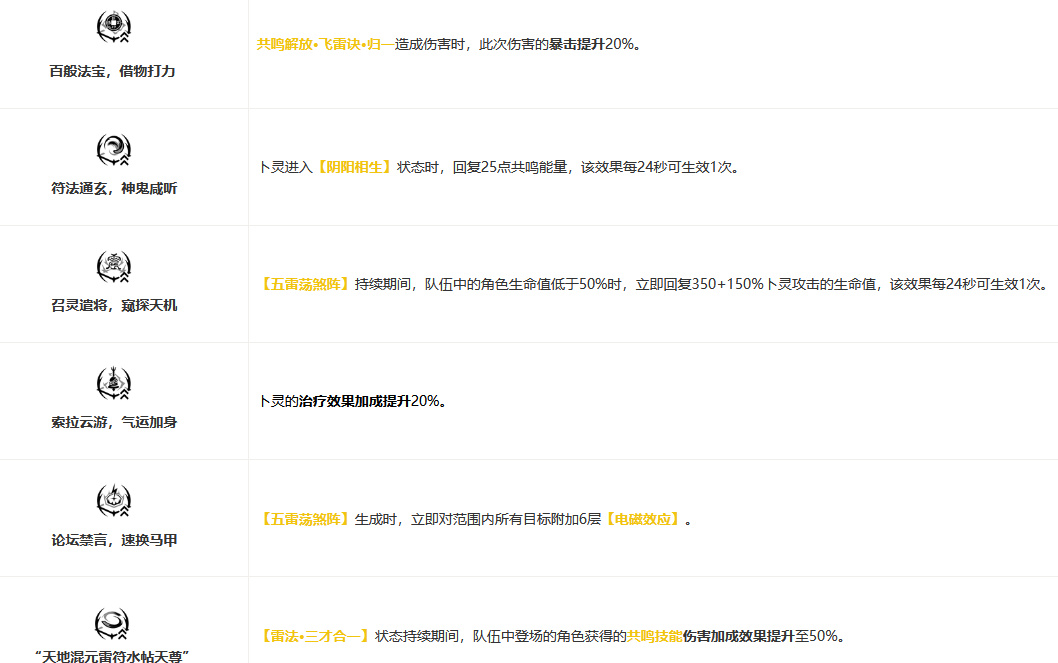
Task: Open the 【阴阳相生】 highlighted term
Action: [354, 167]
